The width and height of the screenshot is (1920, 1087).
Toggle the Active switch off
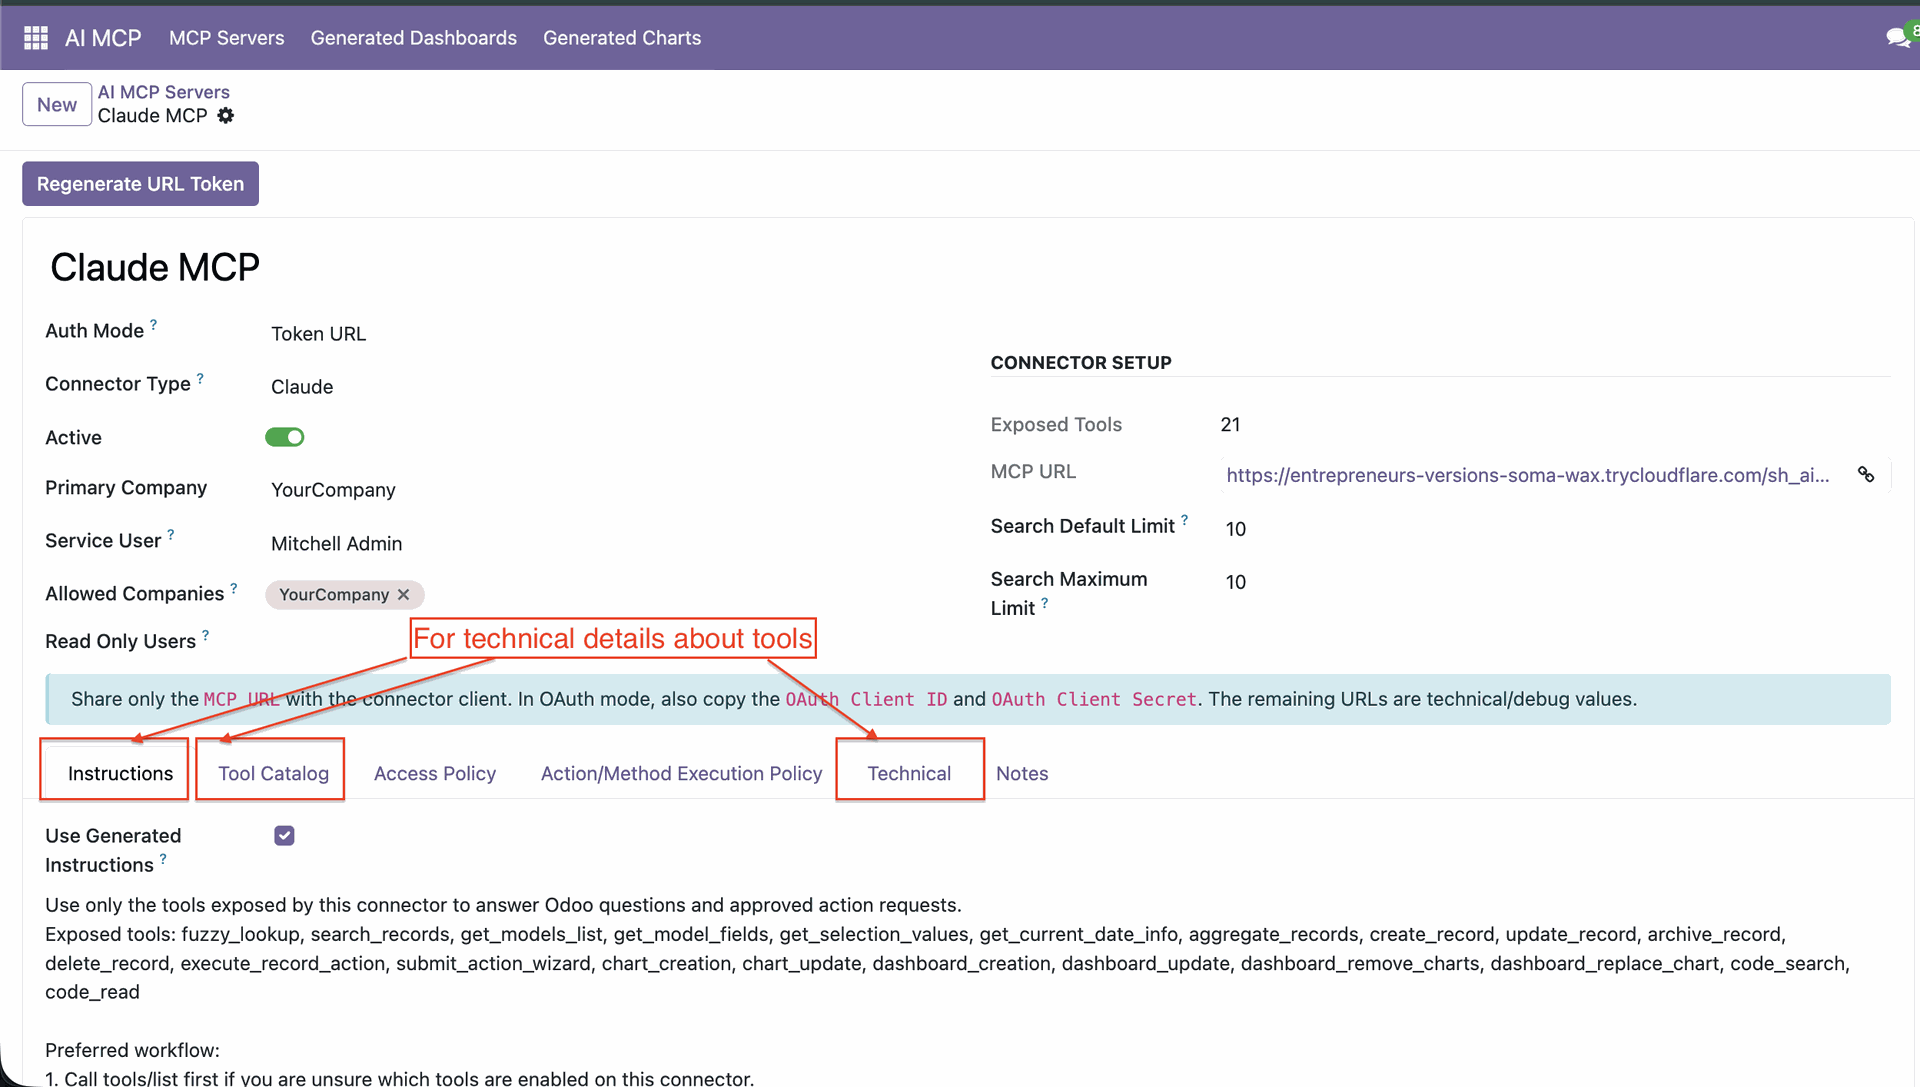click(x=285, y=437)
